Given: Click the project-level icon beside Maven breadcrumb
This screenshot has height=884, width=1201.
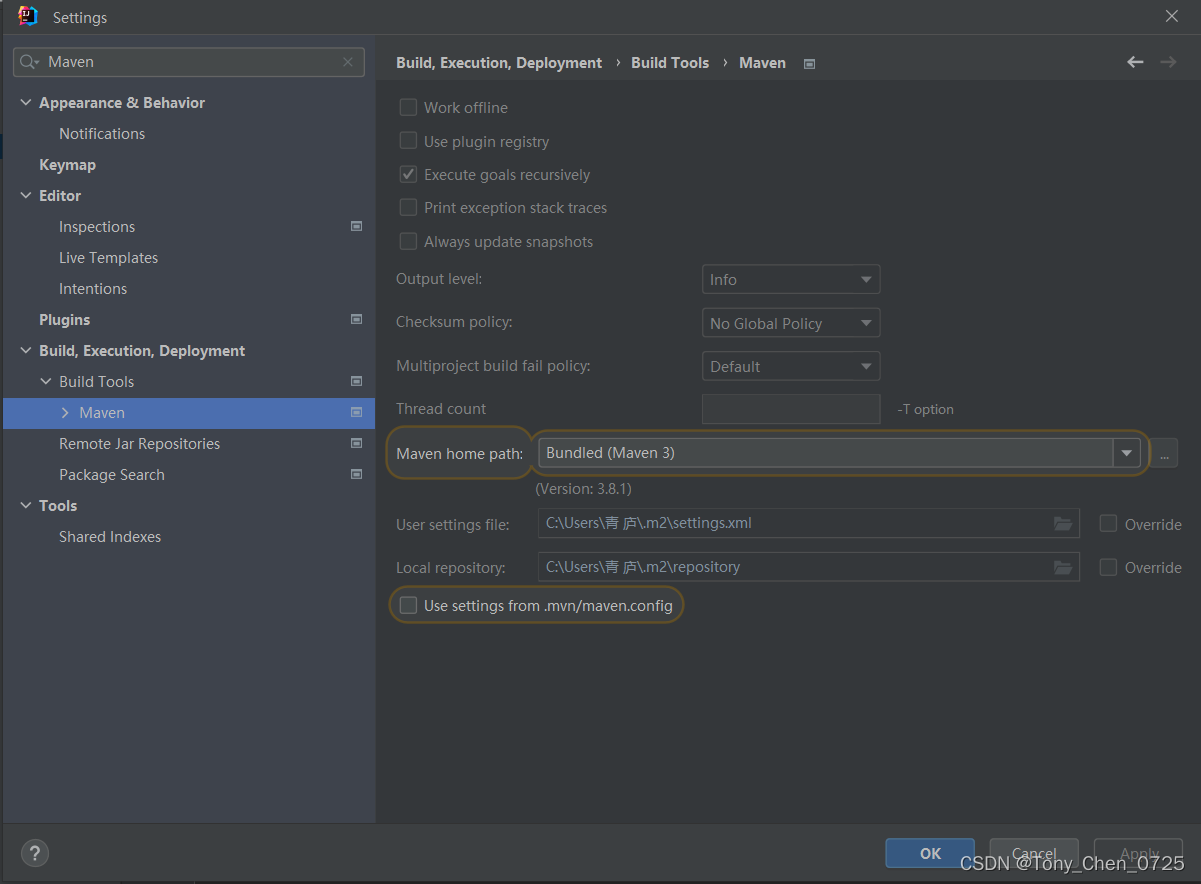Looking at the screenshot, I should [x=810, y=63].
